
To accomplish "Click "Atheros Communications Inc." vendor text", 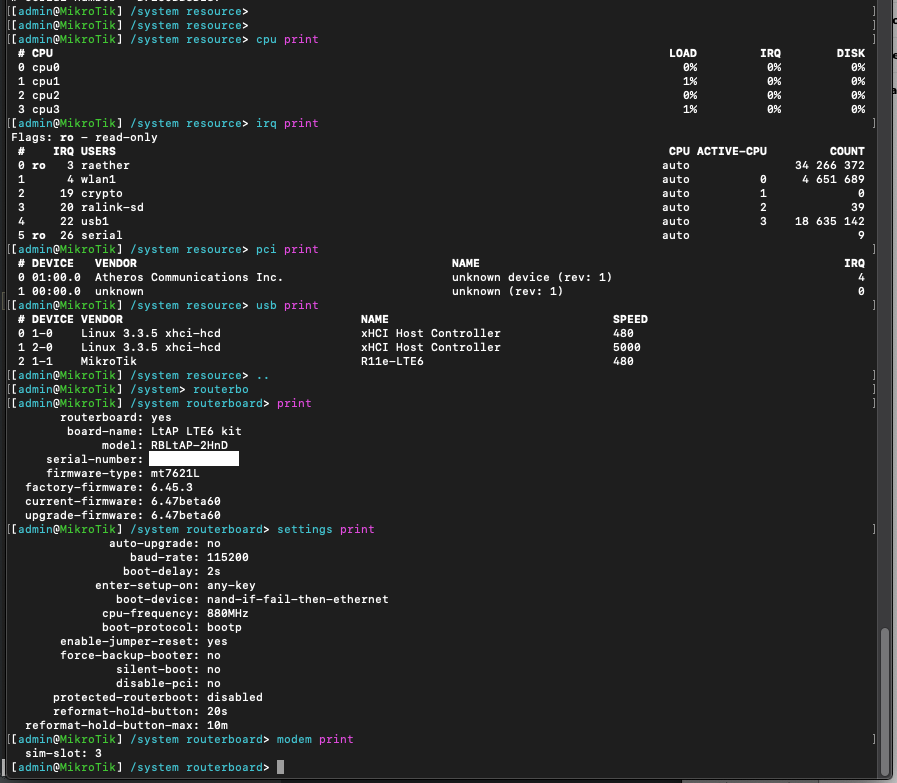I will point(189,277).
